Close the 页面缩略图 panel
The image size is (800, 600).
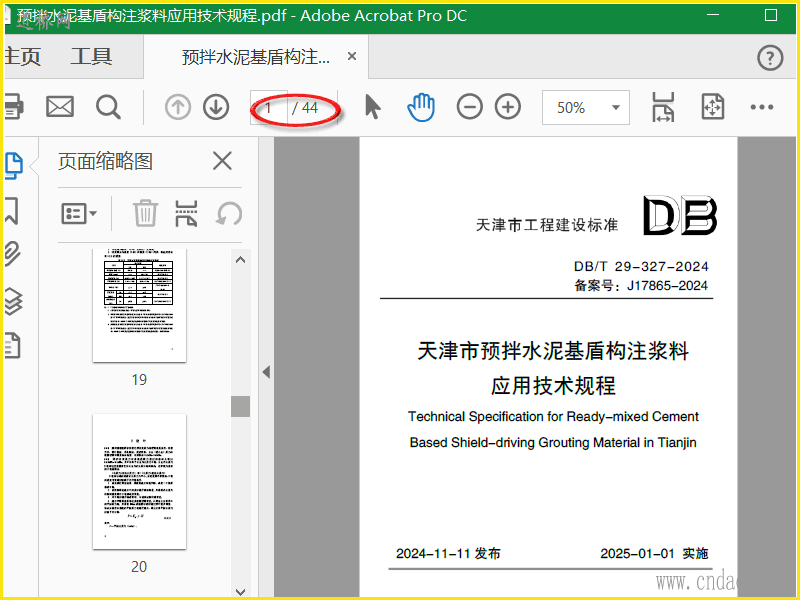point(222,161)
